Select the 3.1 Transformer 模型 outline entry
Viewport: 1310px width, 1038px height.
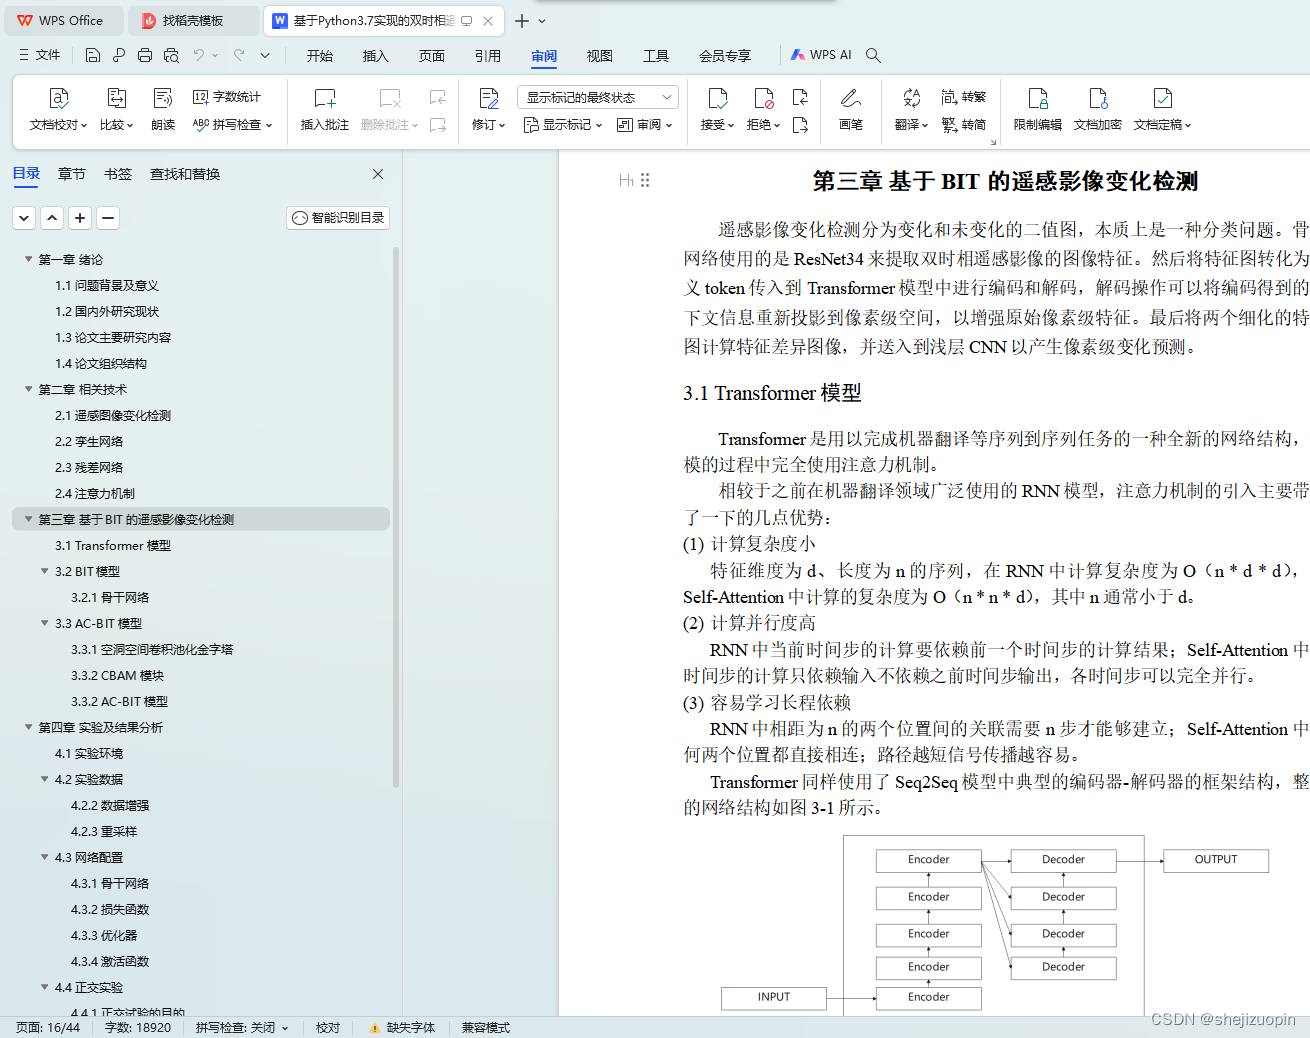pyautogui.click(x=112, y=545)
